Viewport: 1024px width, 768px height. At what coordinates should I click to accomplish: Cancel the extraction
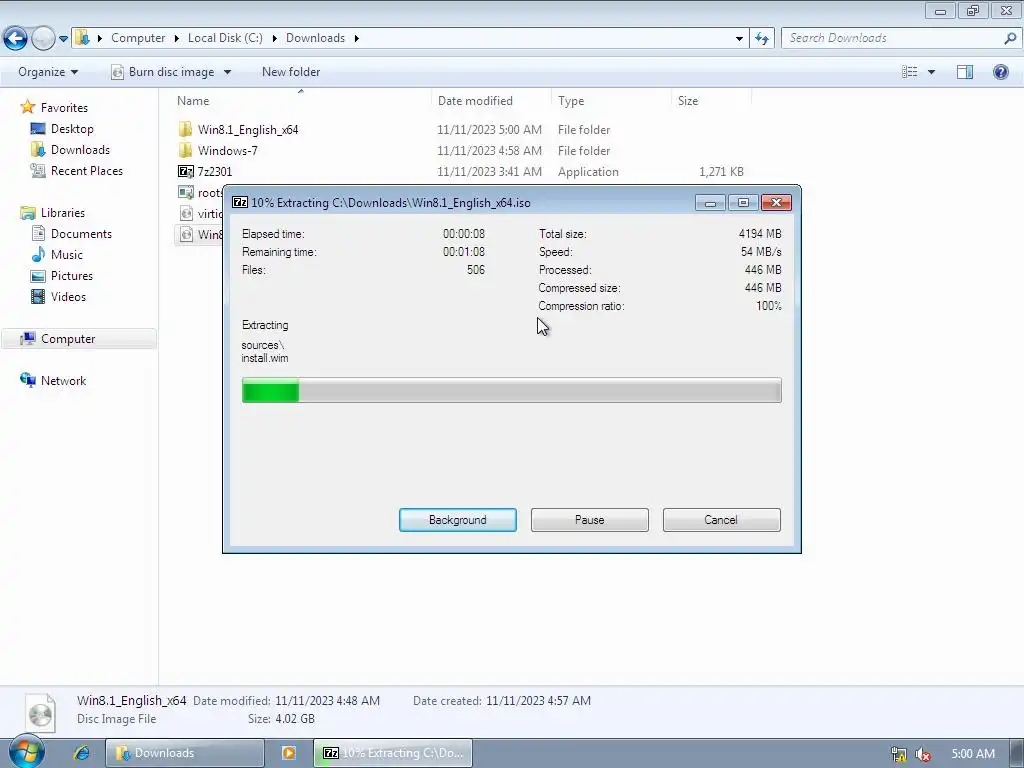tap(721, 520)
